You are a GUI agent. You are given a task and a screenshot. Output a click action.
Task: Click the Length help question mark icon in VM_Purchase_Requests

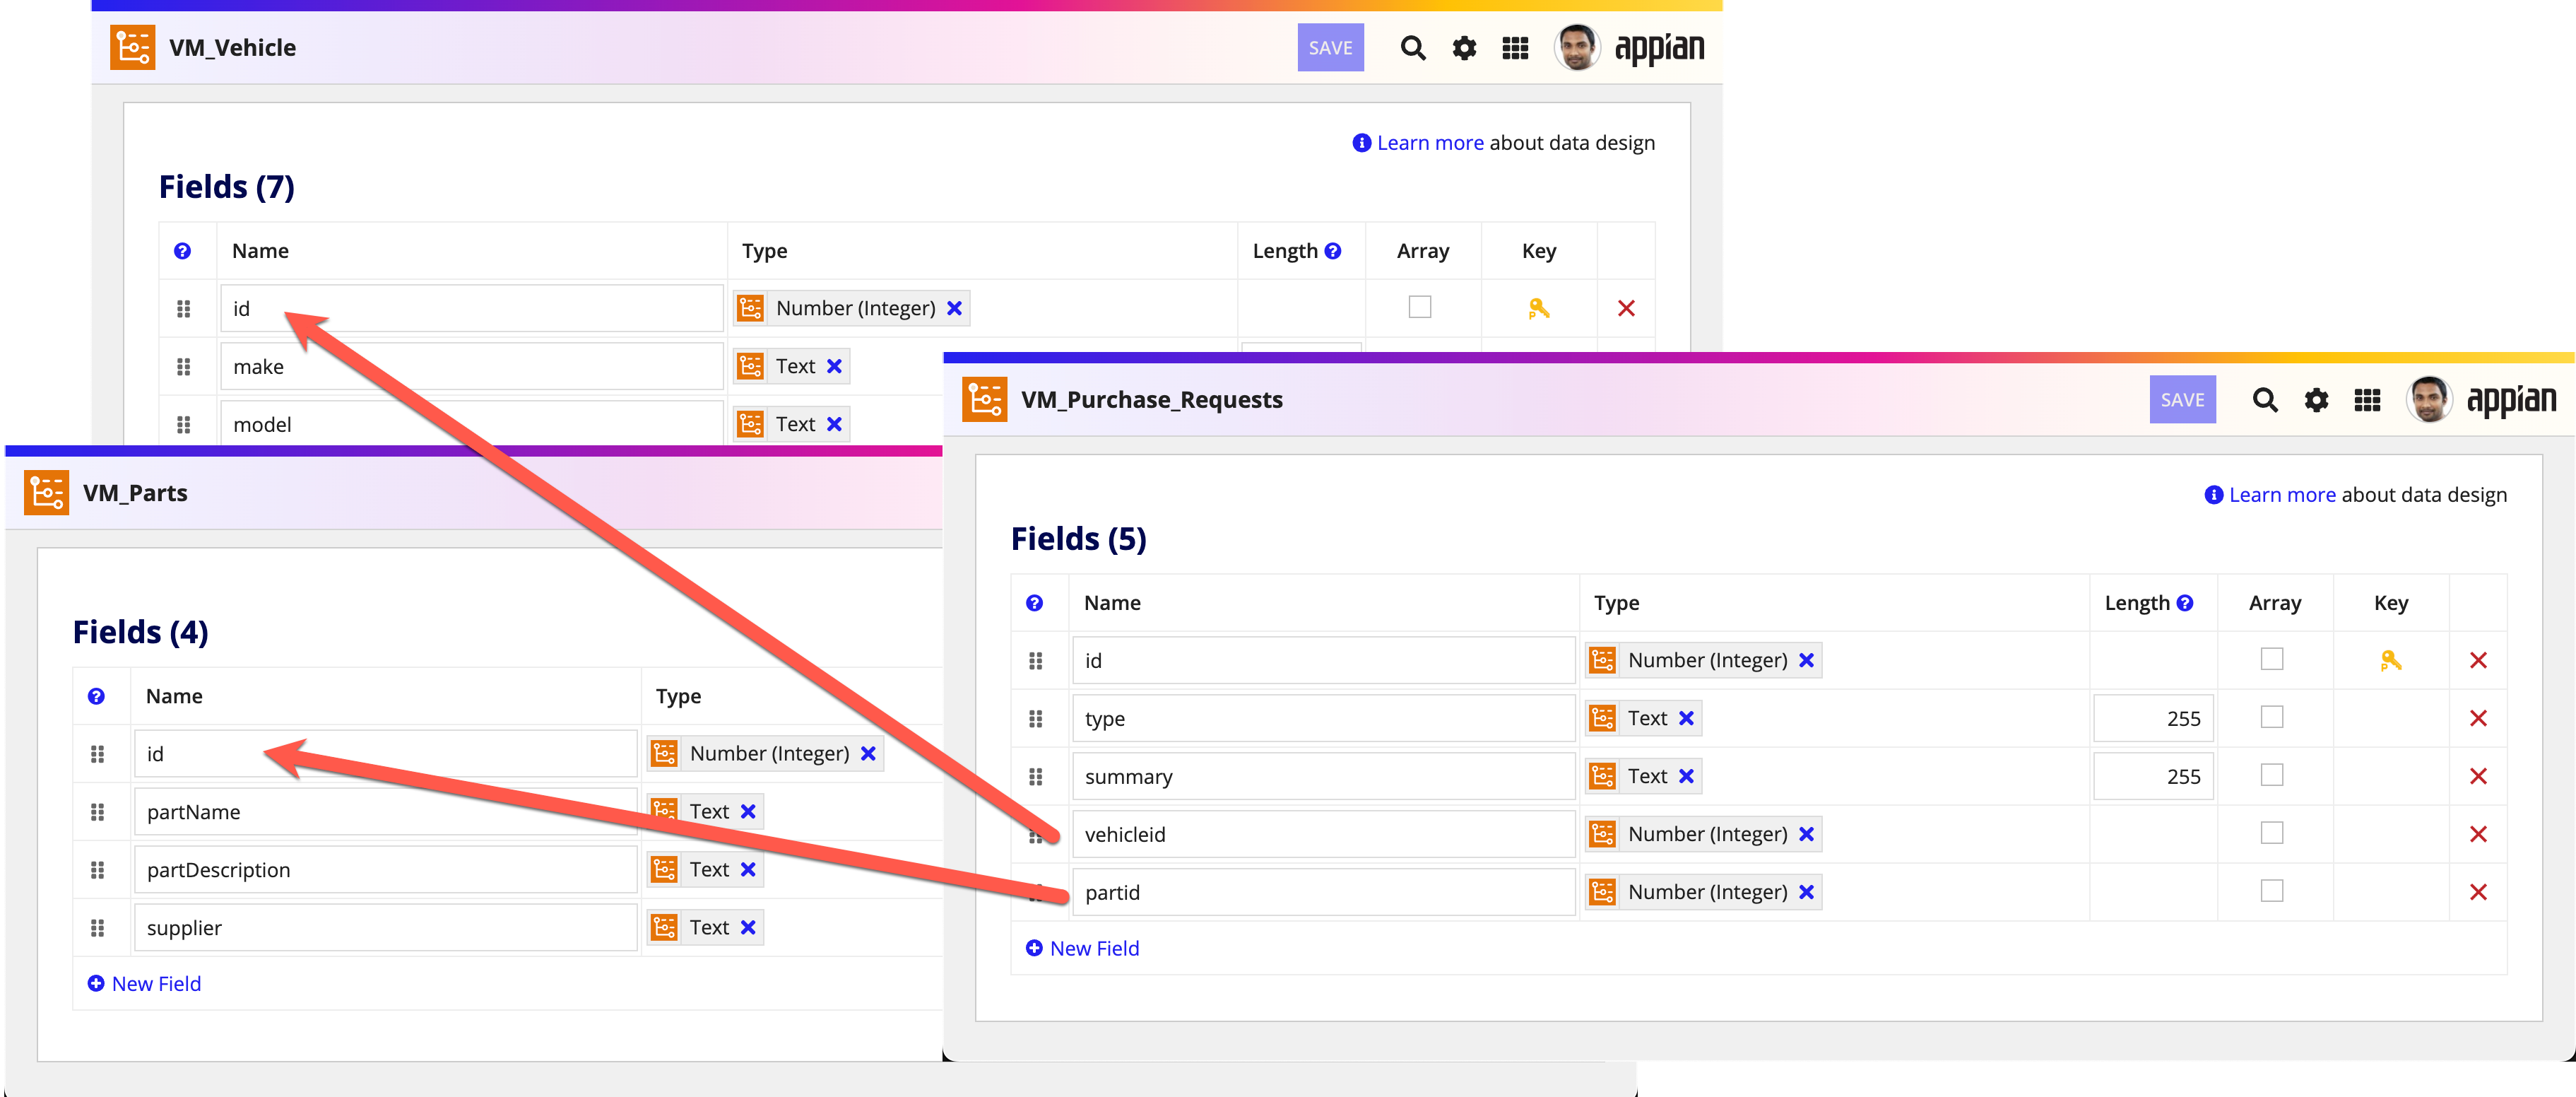point(2185,603)
